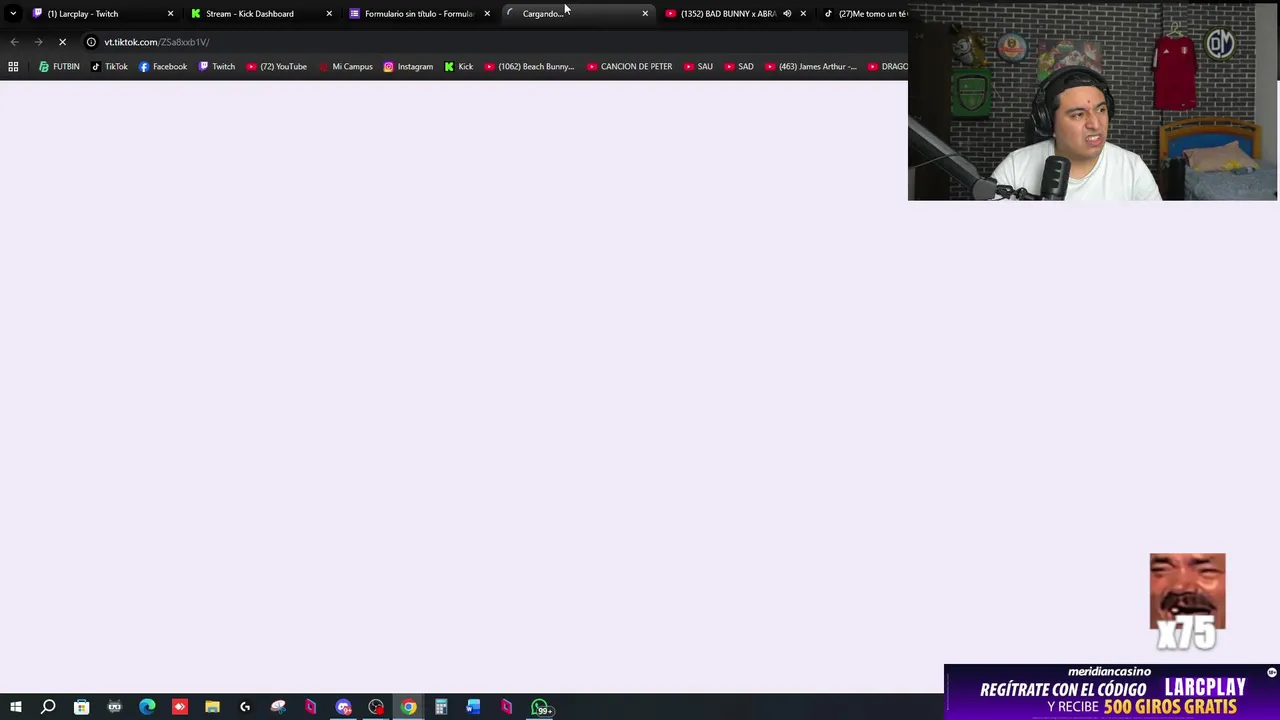1280x720 pixels.
Task: Open the Snipping Tool taskbar icon
Action: (x=278, y=707)
